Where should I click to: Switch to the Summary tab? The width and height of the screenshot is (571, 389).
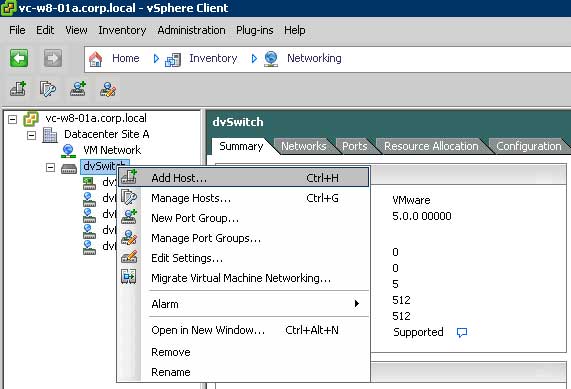pyautogui.click(x=241, y=146)
